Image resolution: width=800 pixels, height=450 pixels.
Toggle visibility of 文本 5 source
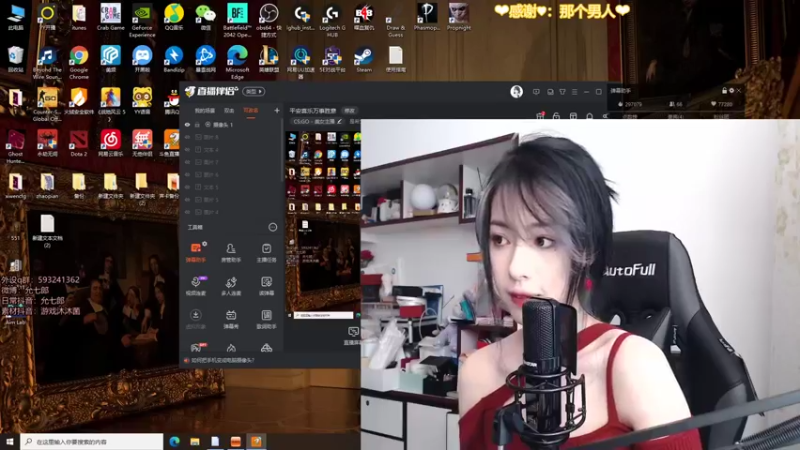(187, 187)
